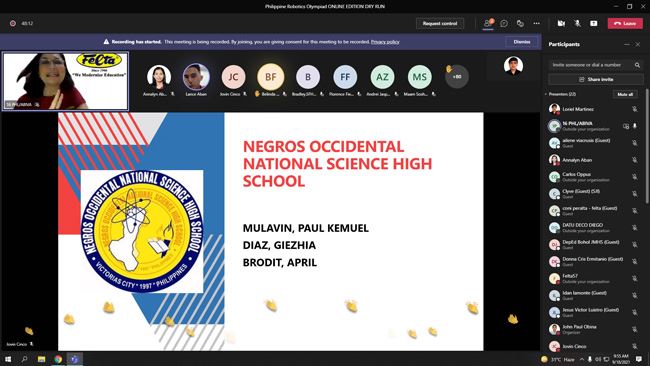Click the system tray volume icon
Screen dimensions: 650x366
(598, 359)
